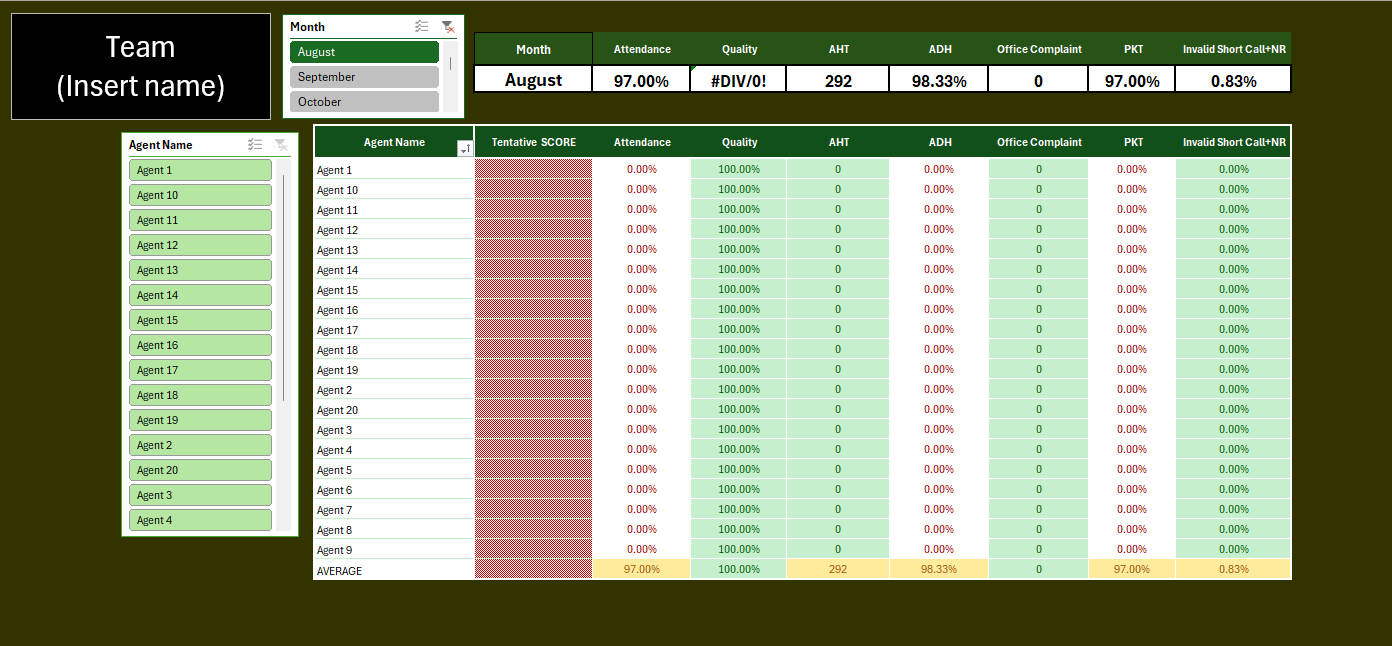The width and height of the screenshot is (1392, 646).
Task: Choose Agent 20 in Agent Name slicer
Action: coord(200,470)
